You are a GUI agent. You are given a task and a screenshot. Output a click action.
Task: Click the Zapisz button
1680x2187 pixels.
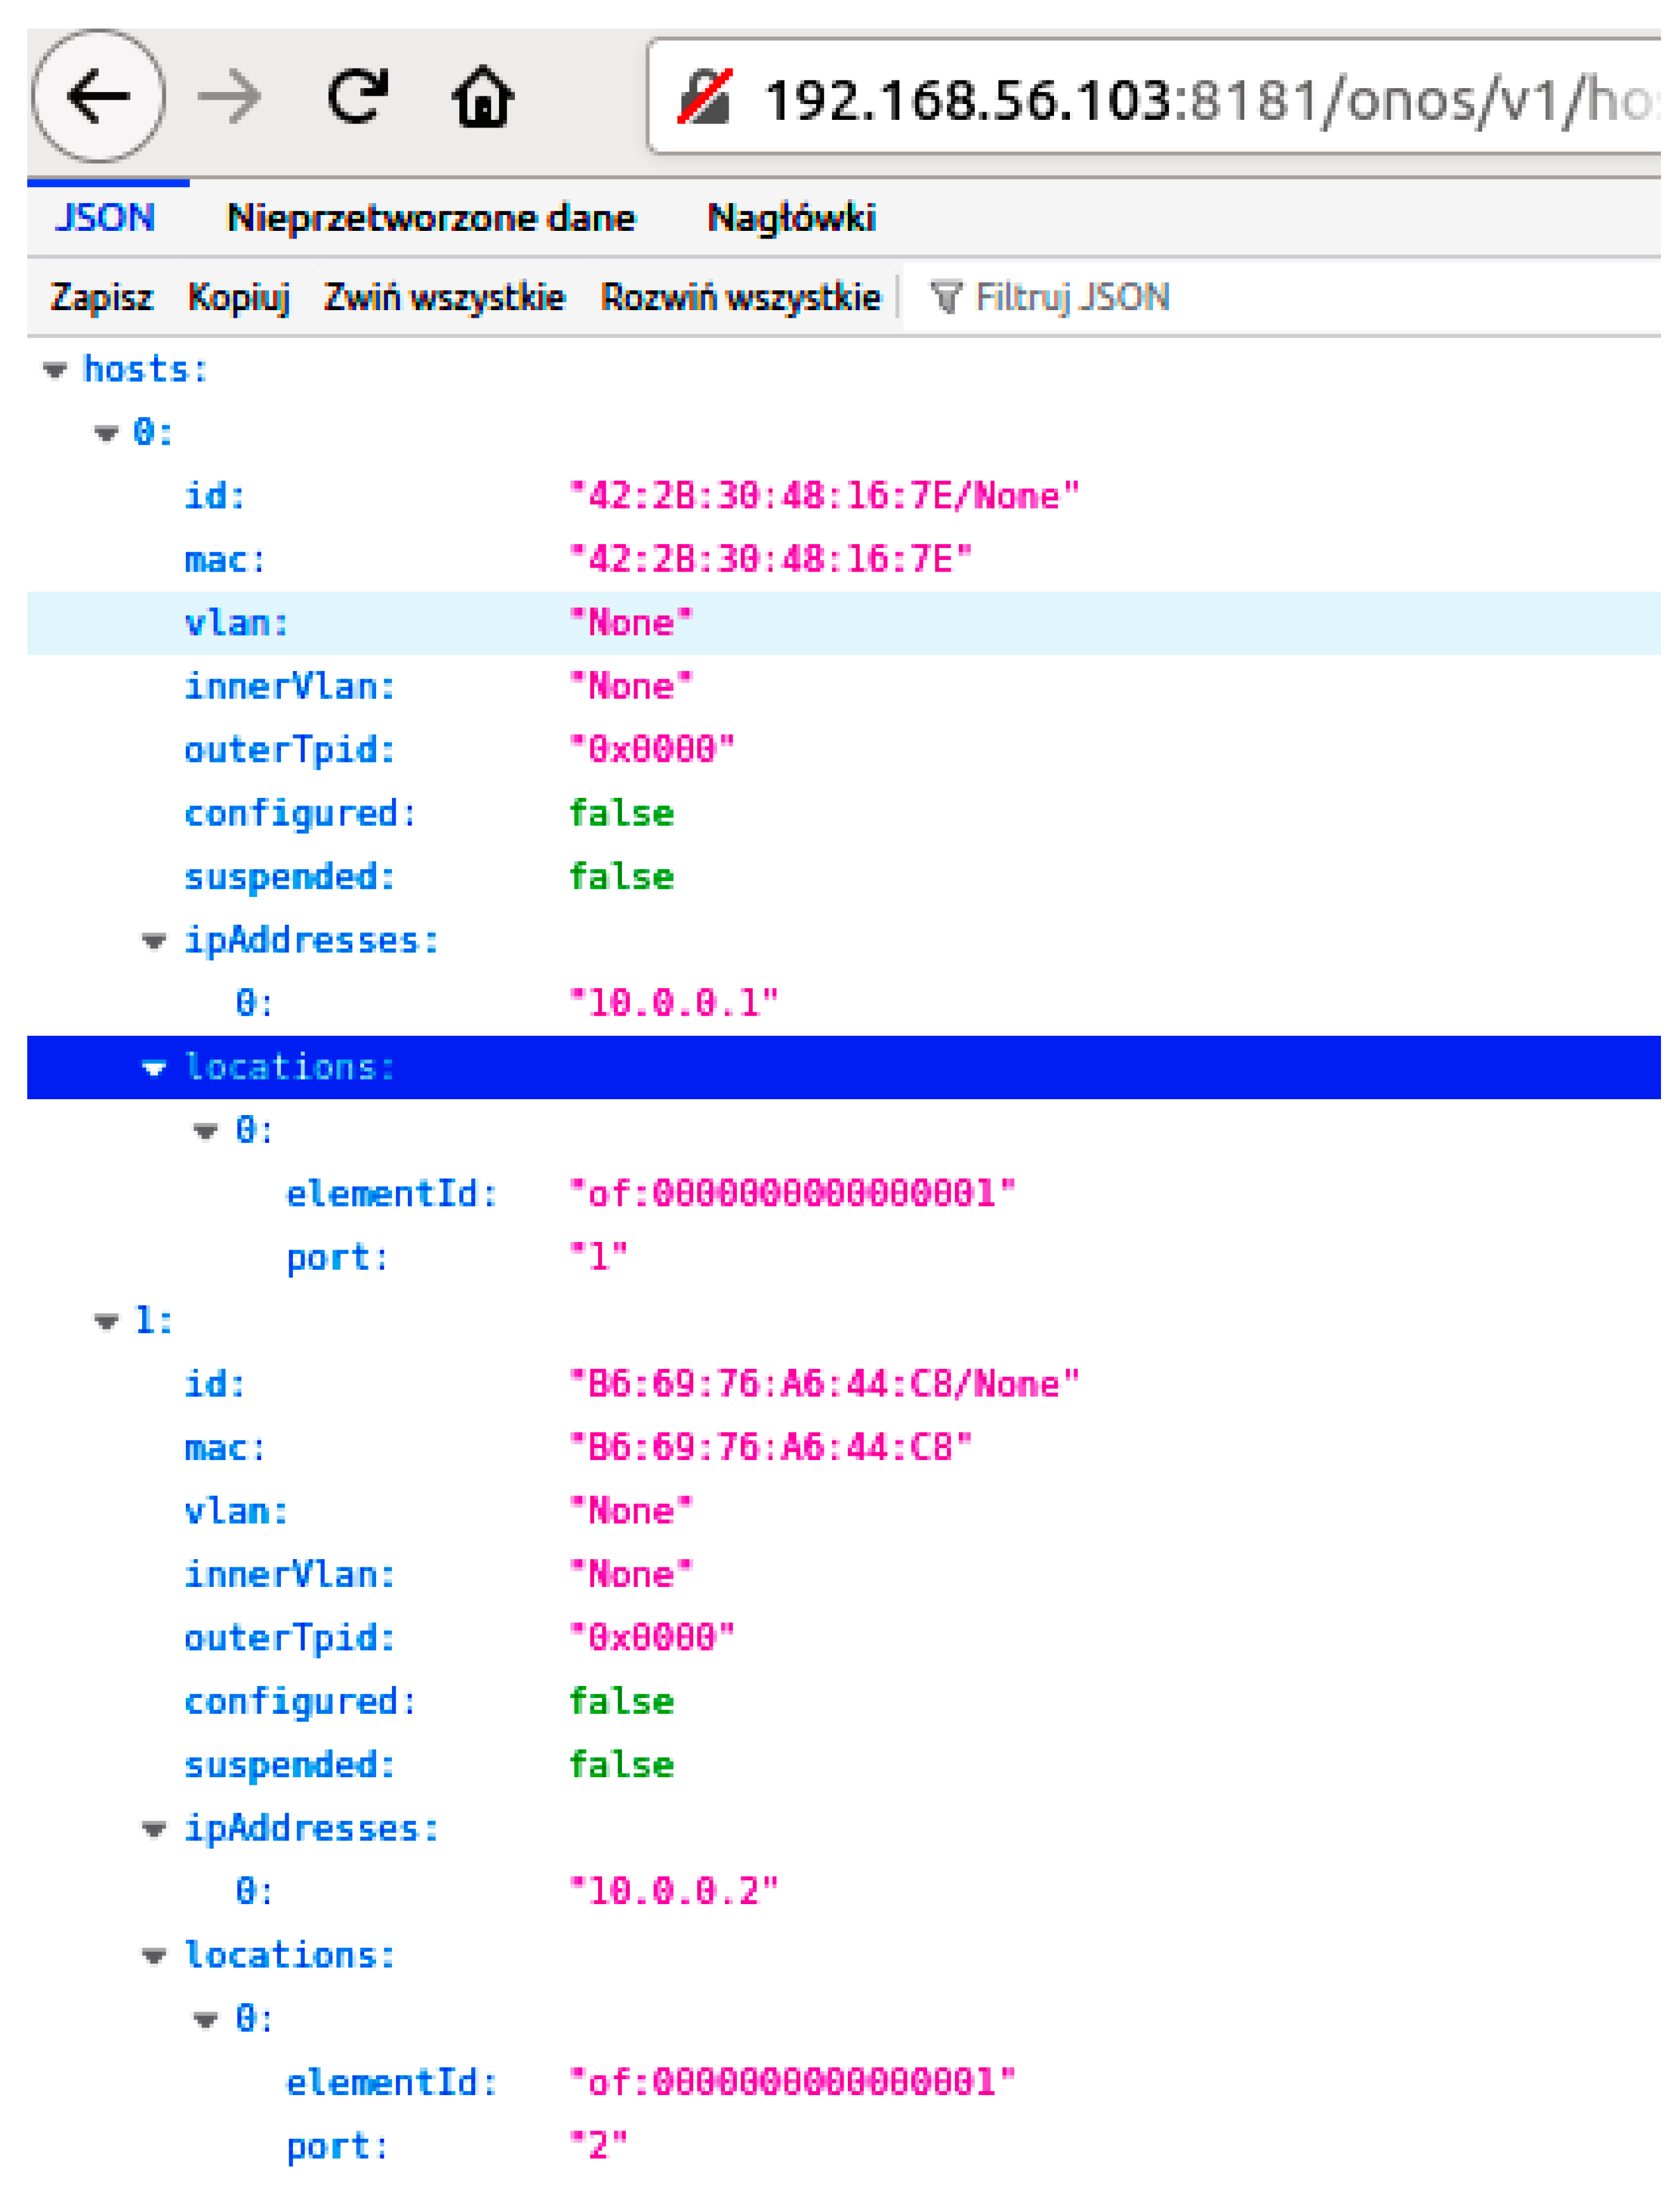[x=101, y=297]
